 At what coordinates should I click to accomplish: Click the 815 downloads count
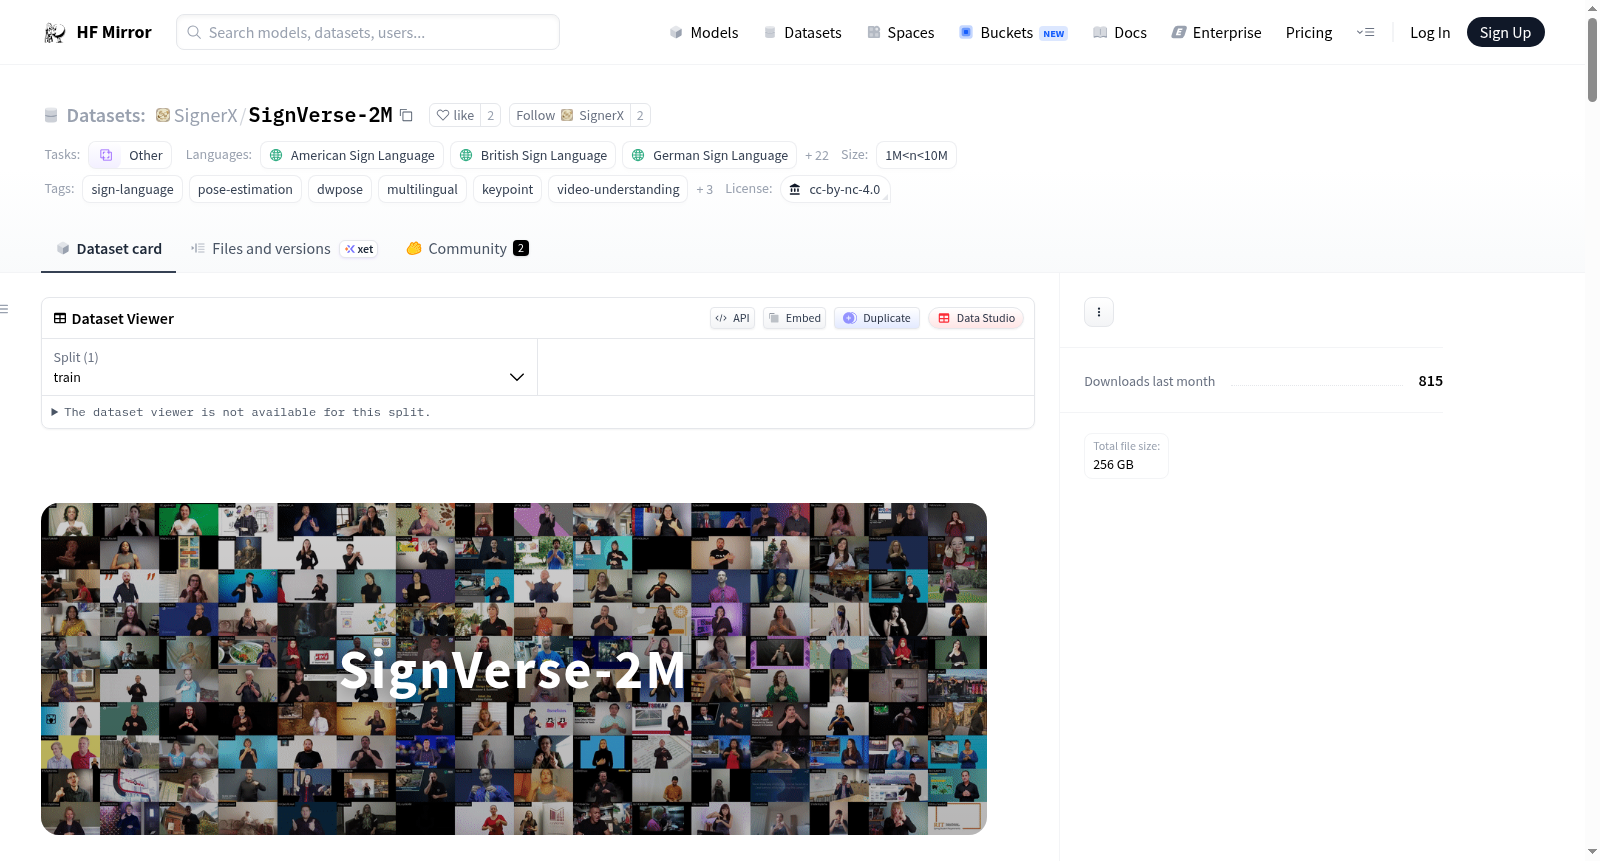(x=1431, y=381)
